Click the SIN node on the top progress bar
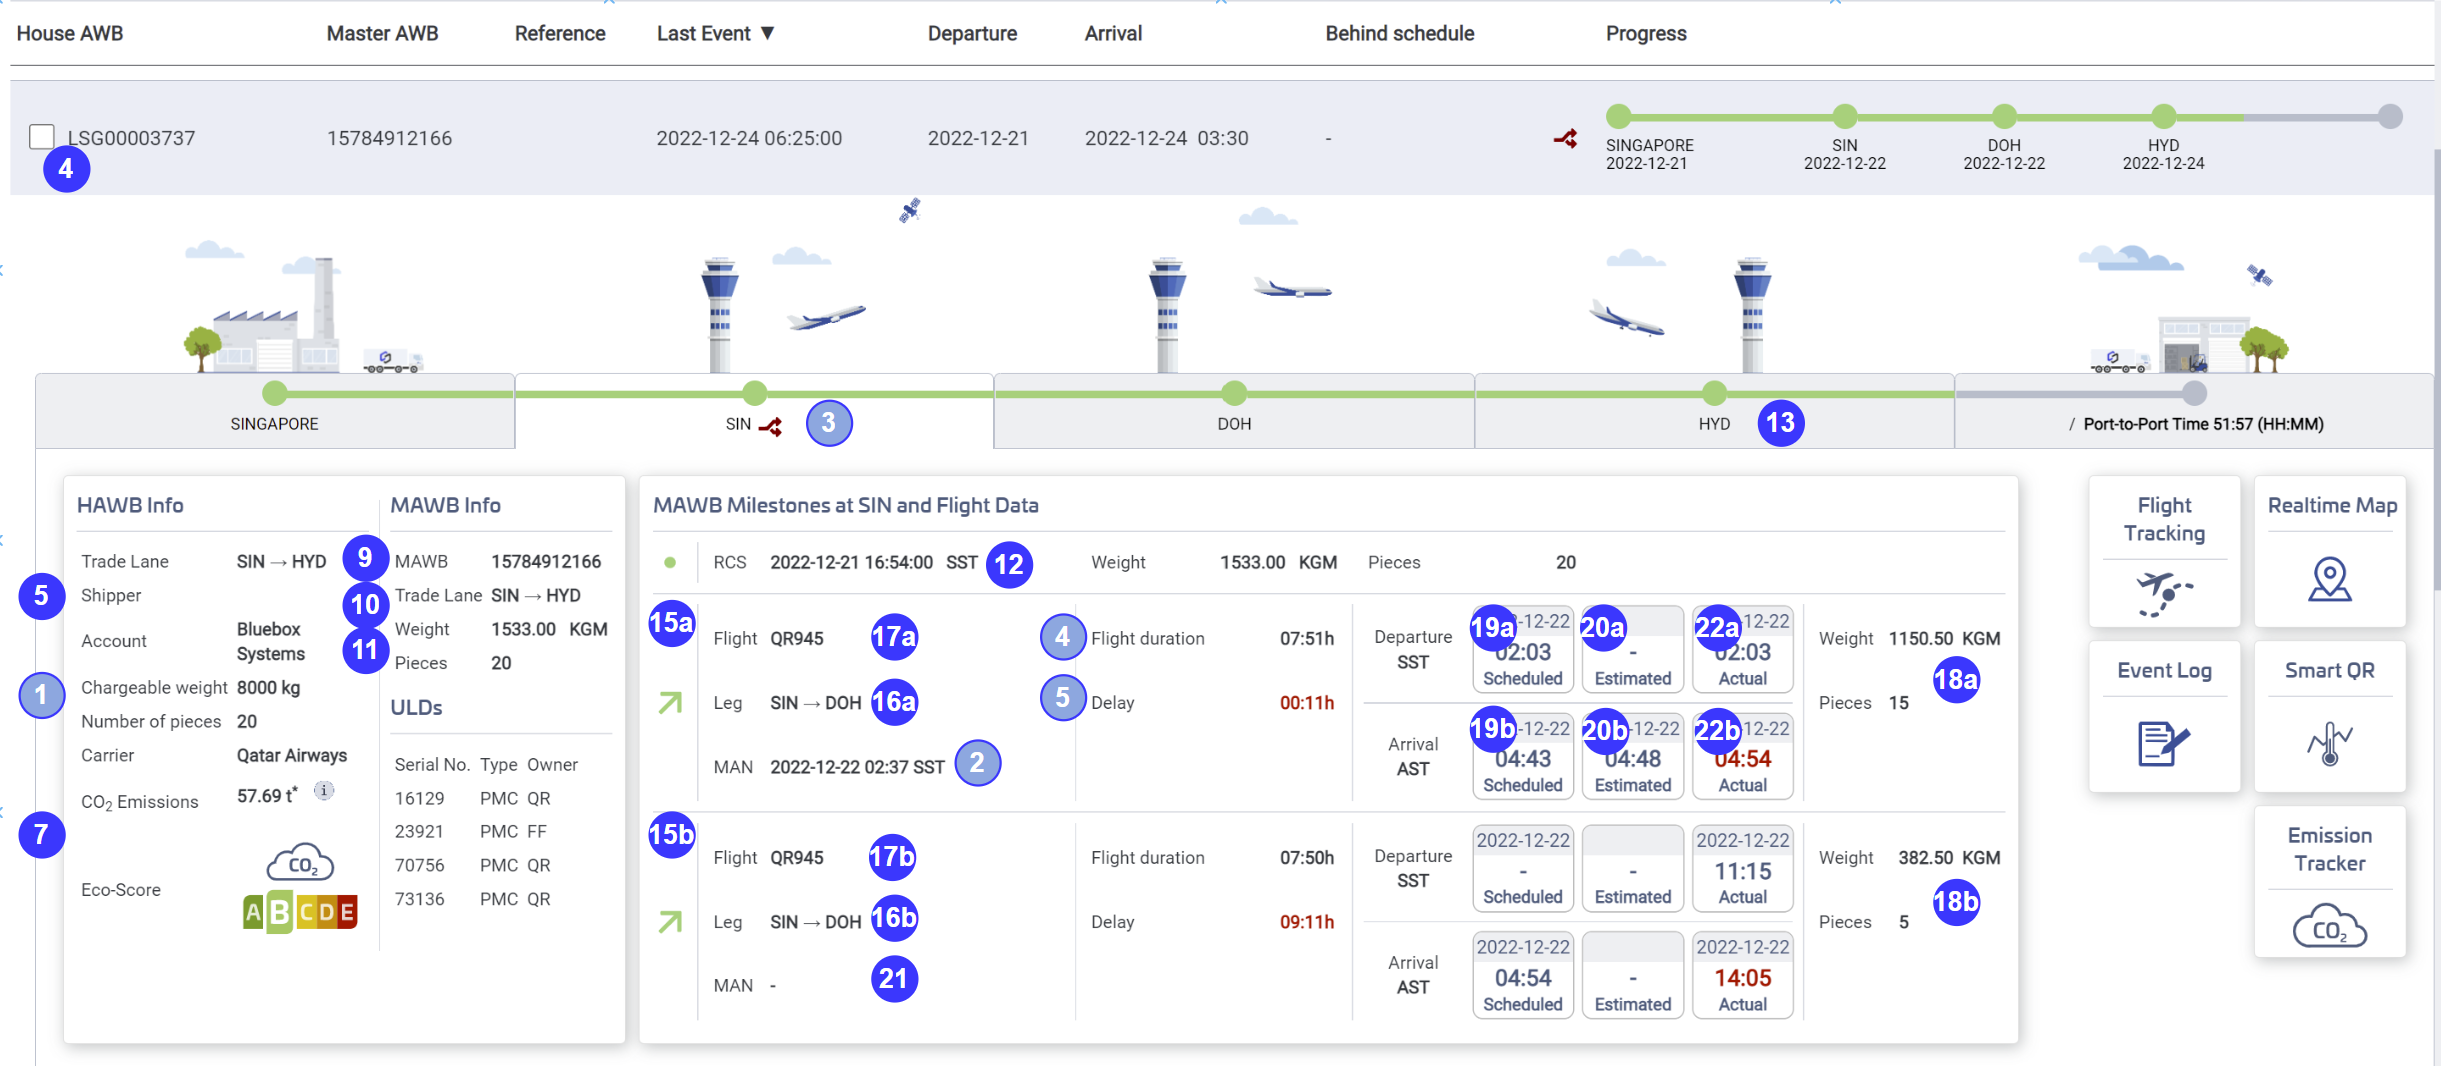 tap(1845, 116)
